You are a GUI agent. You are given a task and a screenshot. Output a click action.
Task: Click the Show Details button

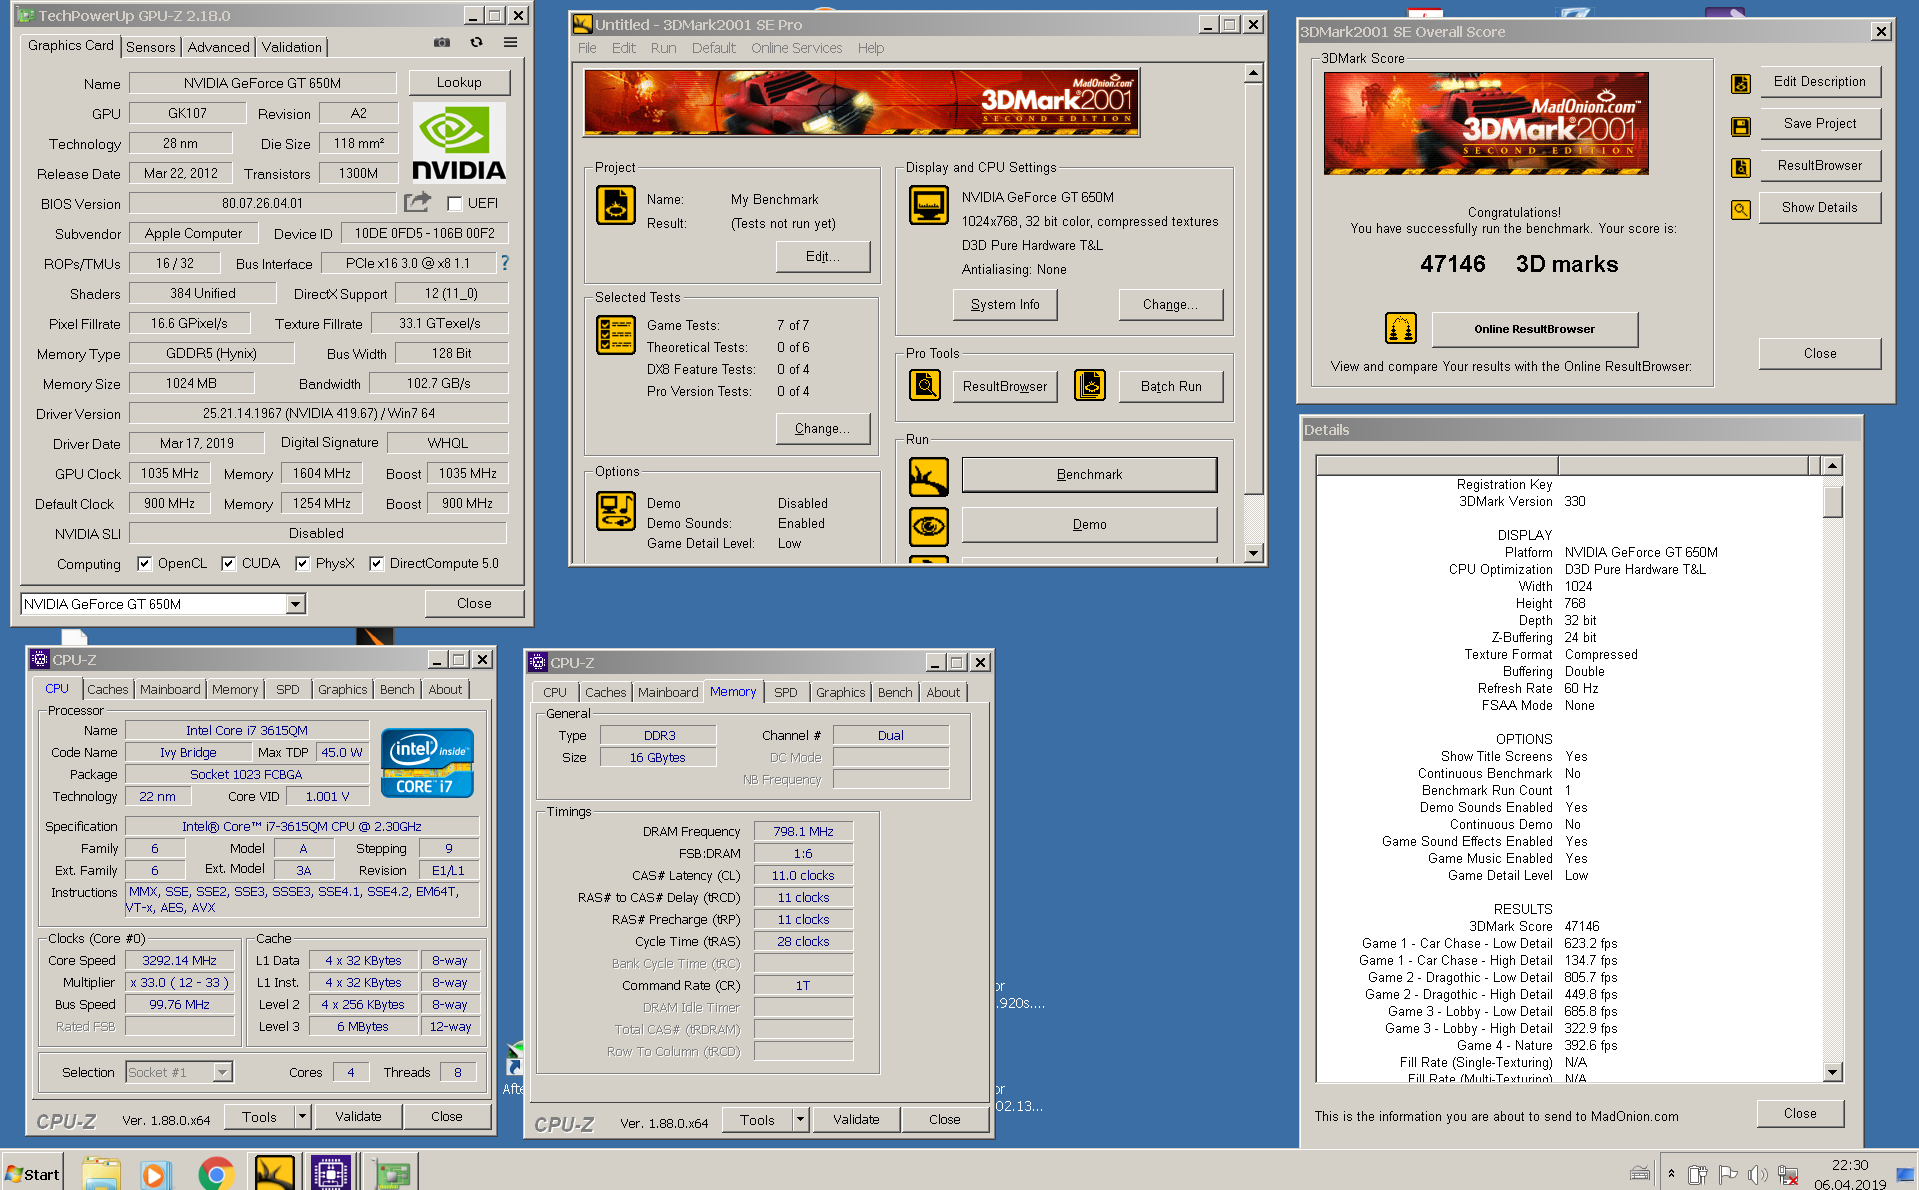(1819, 207)
